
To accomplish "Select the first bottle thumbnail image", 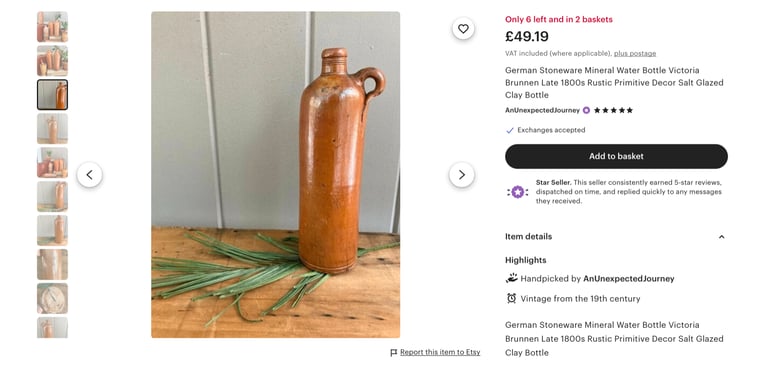I will (x=52, y=26).
